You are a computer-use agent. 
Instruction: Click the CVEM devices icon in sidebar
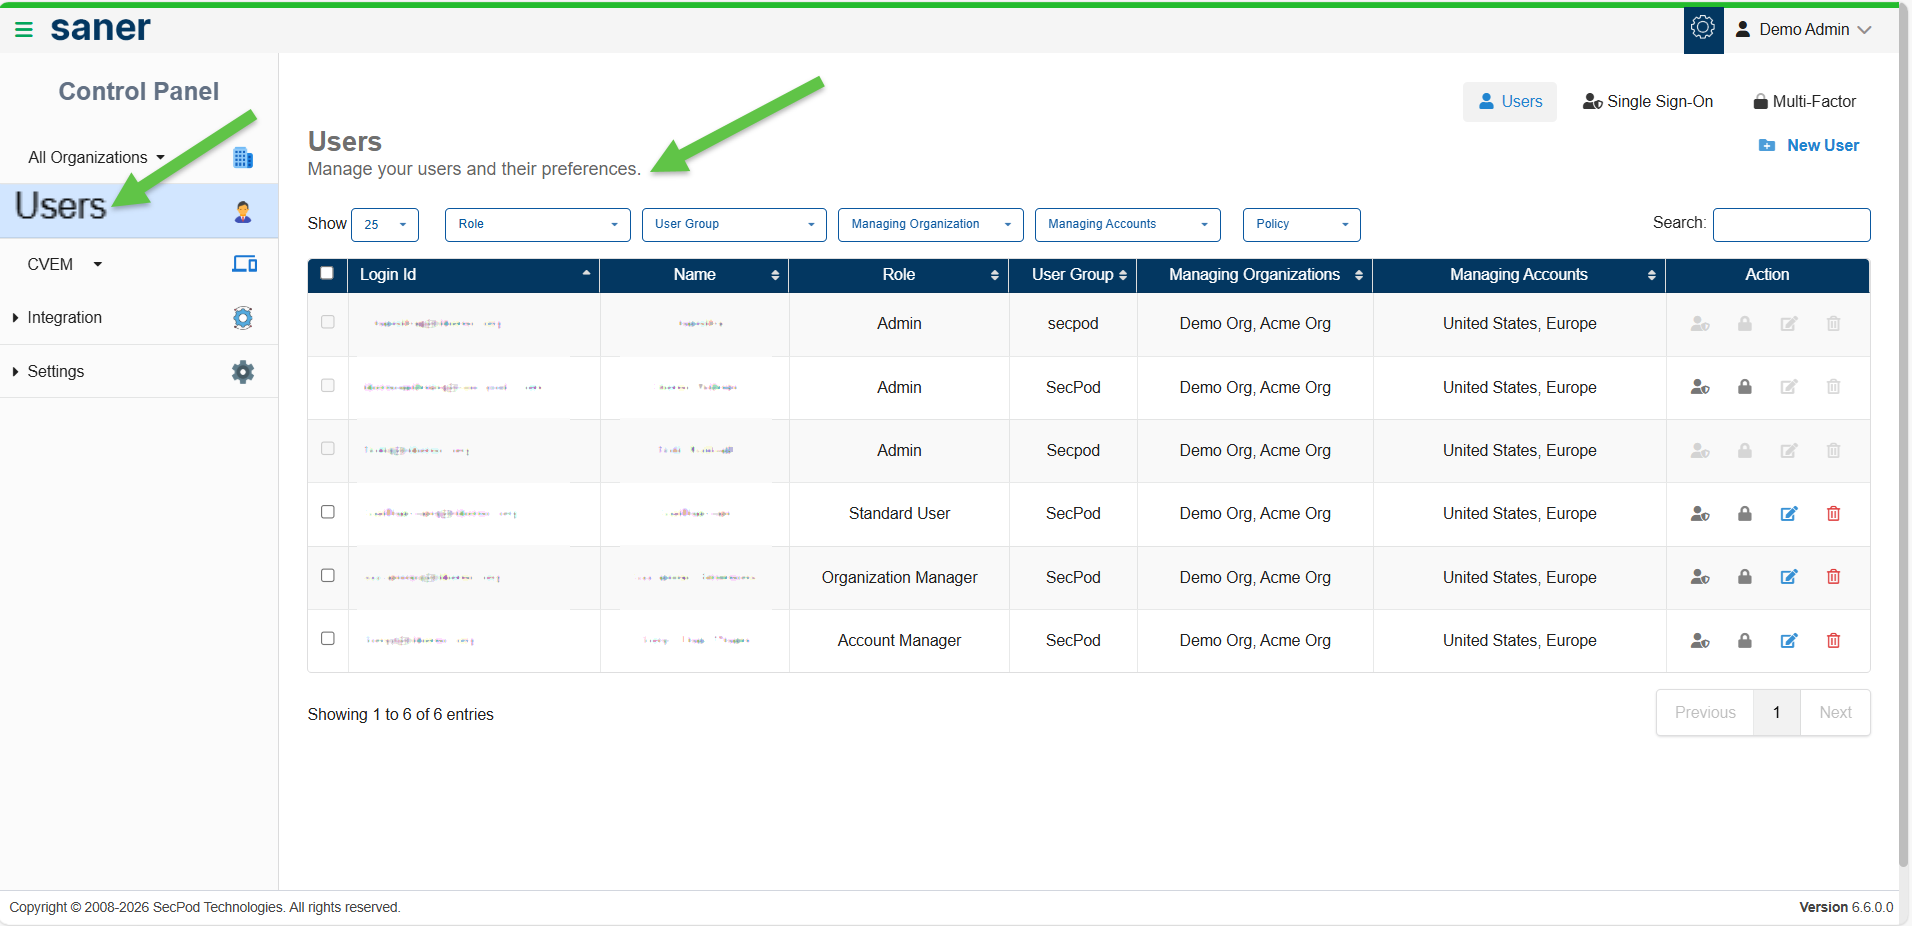point(244,264)
